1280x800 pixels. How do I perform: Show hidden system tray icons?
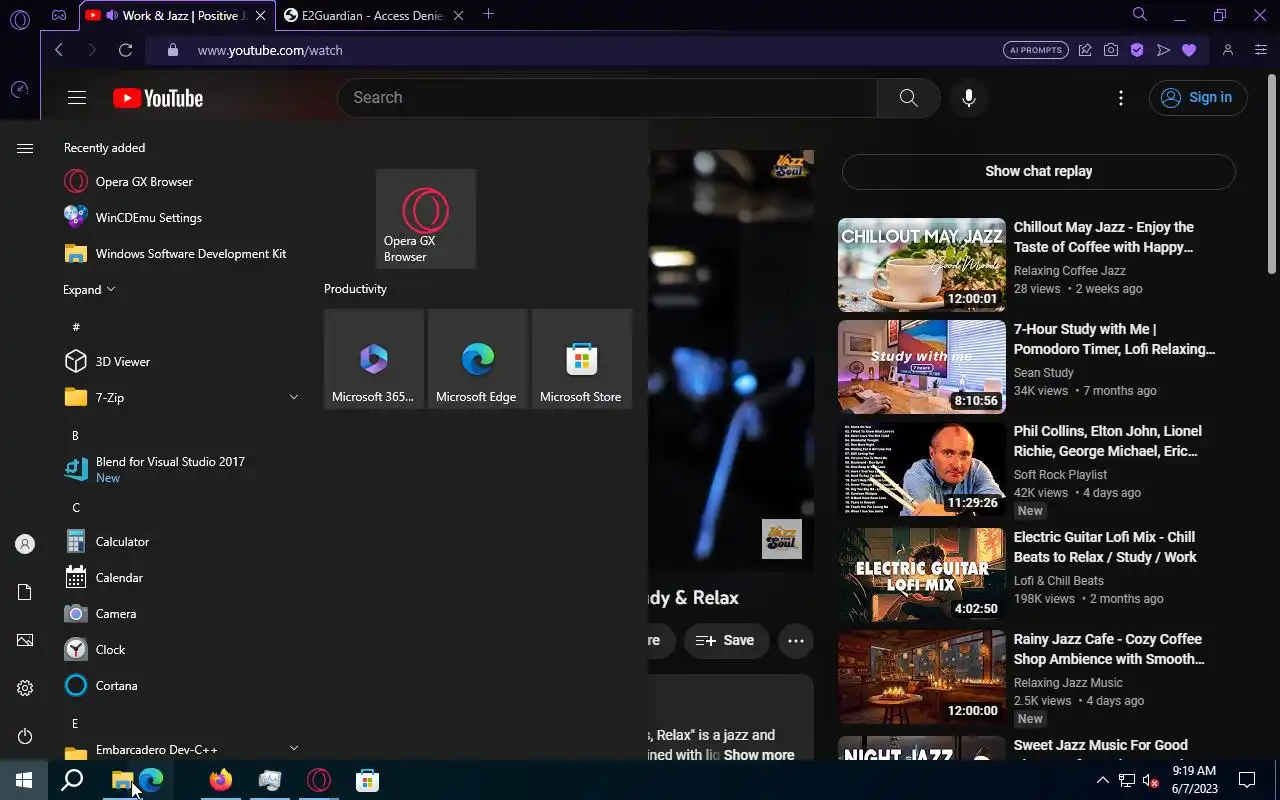coord(1102,780)
